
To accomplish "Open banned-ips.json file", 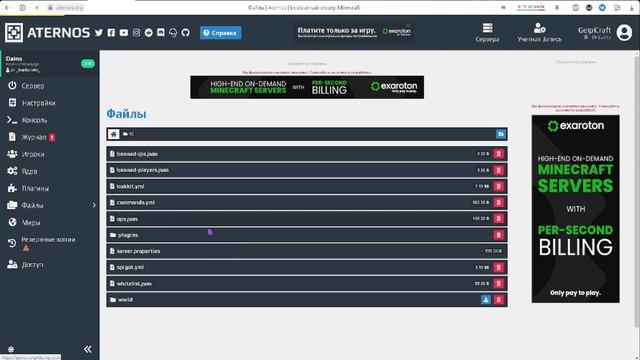I will (x=137, y=154).
